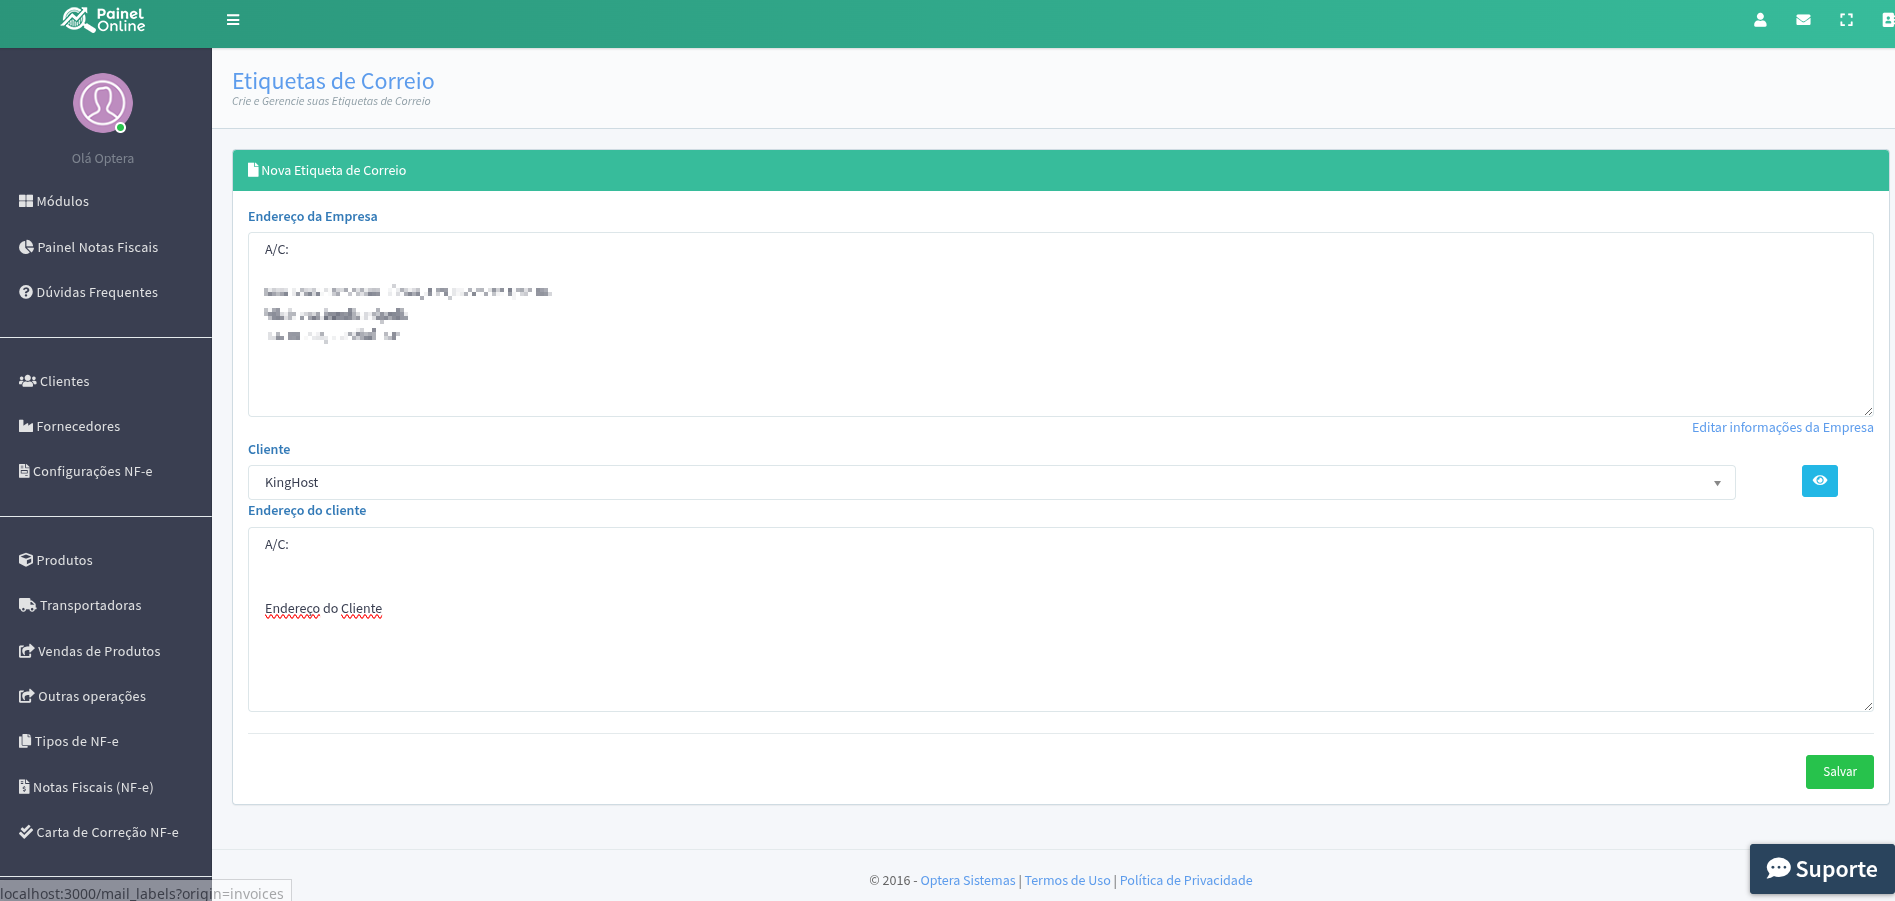Image resolution: width=1895 pixels, height=901 pixels.
Task: Select Carta de Correção NF-e
Action: [x=107, y=833]
